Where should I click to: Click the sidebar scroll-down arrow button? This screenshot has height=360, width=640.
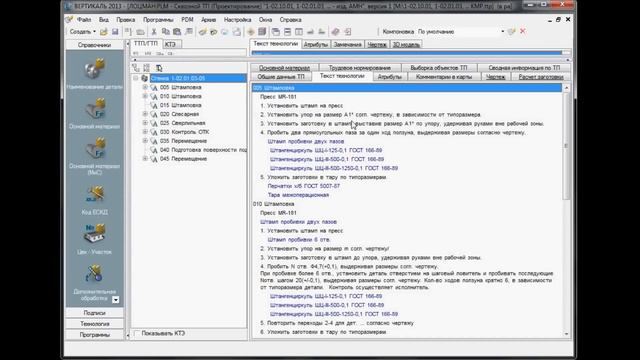coord(116,300)
